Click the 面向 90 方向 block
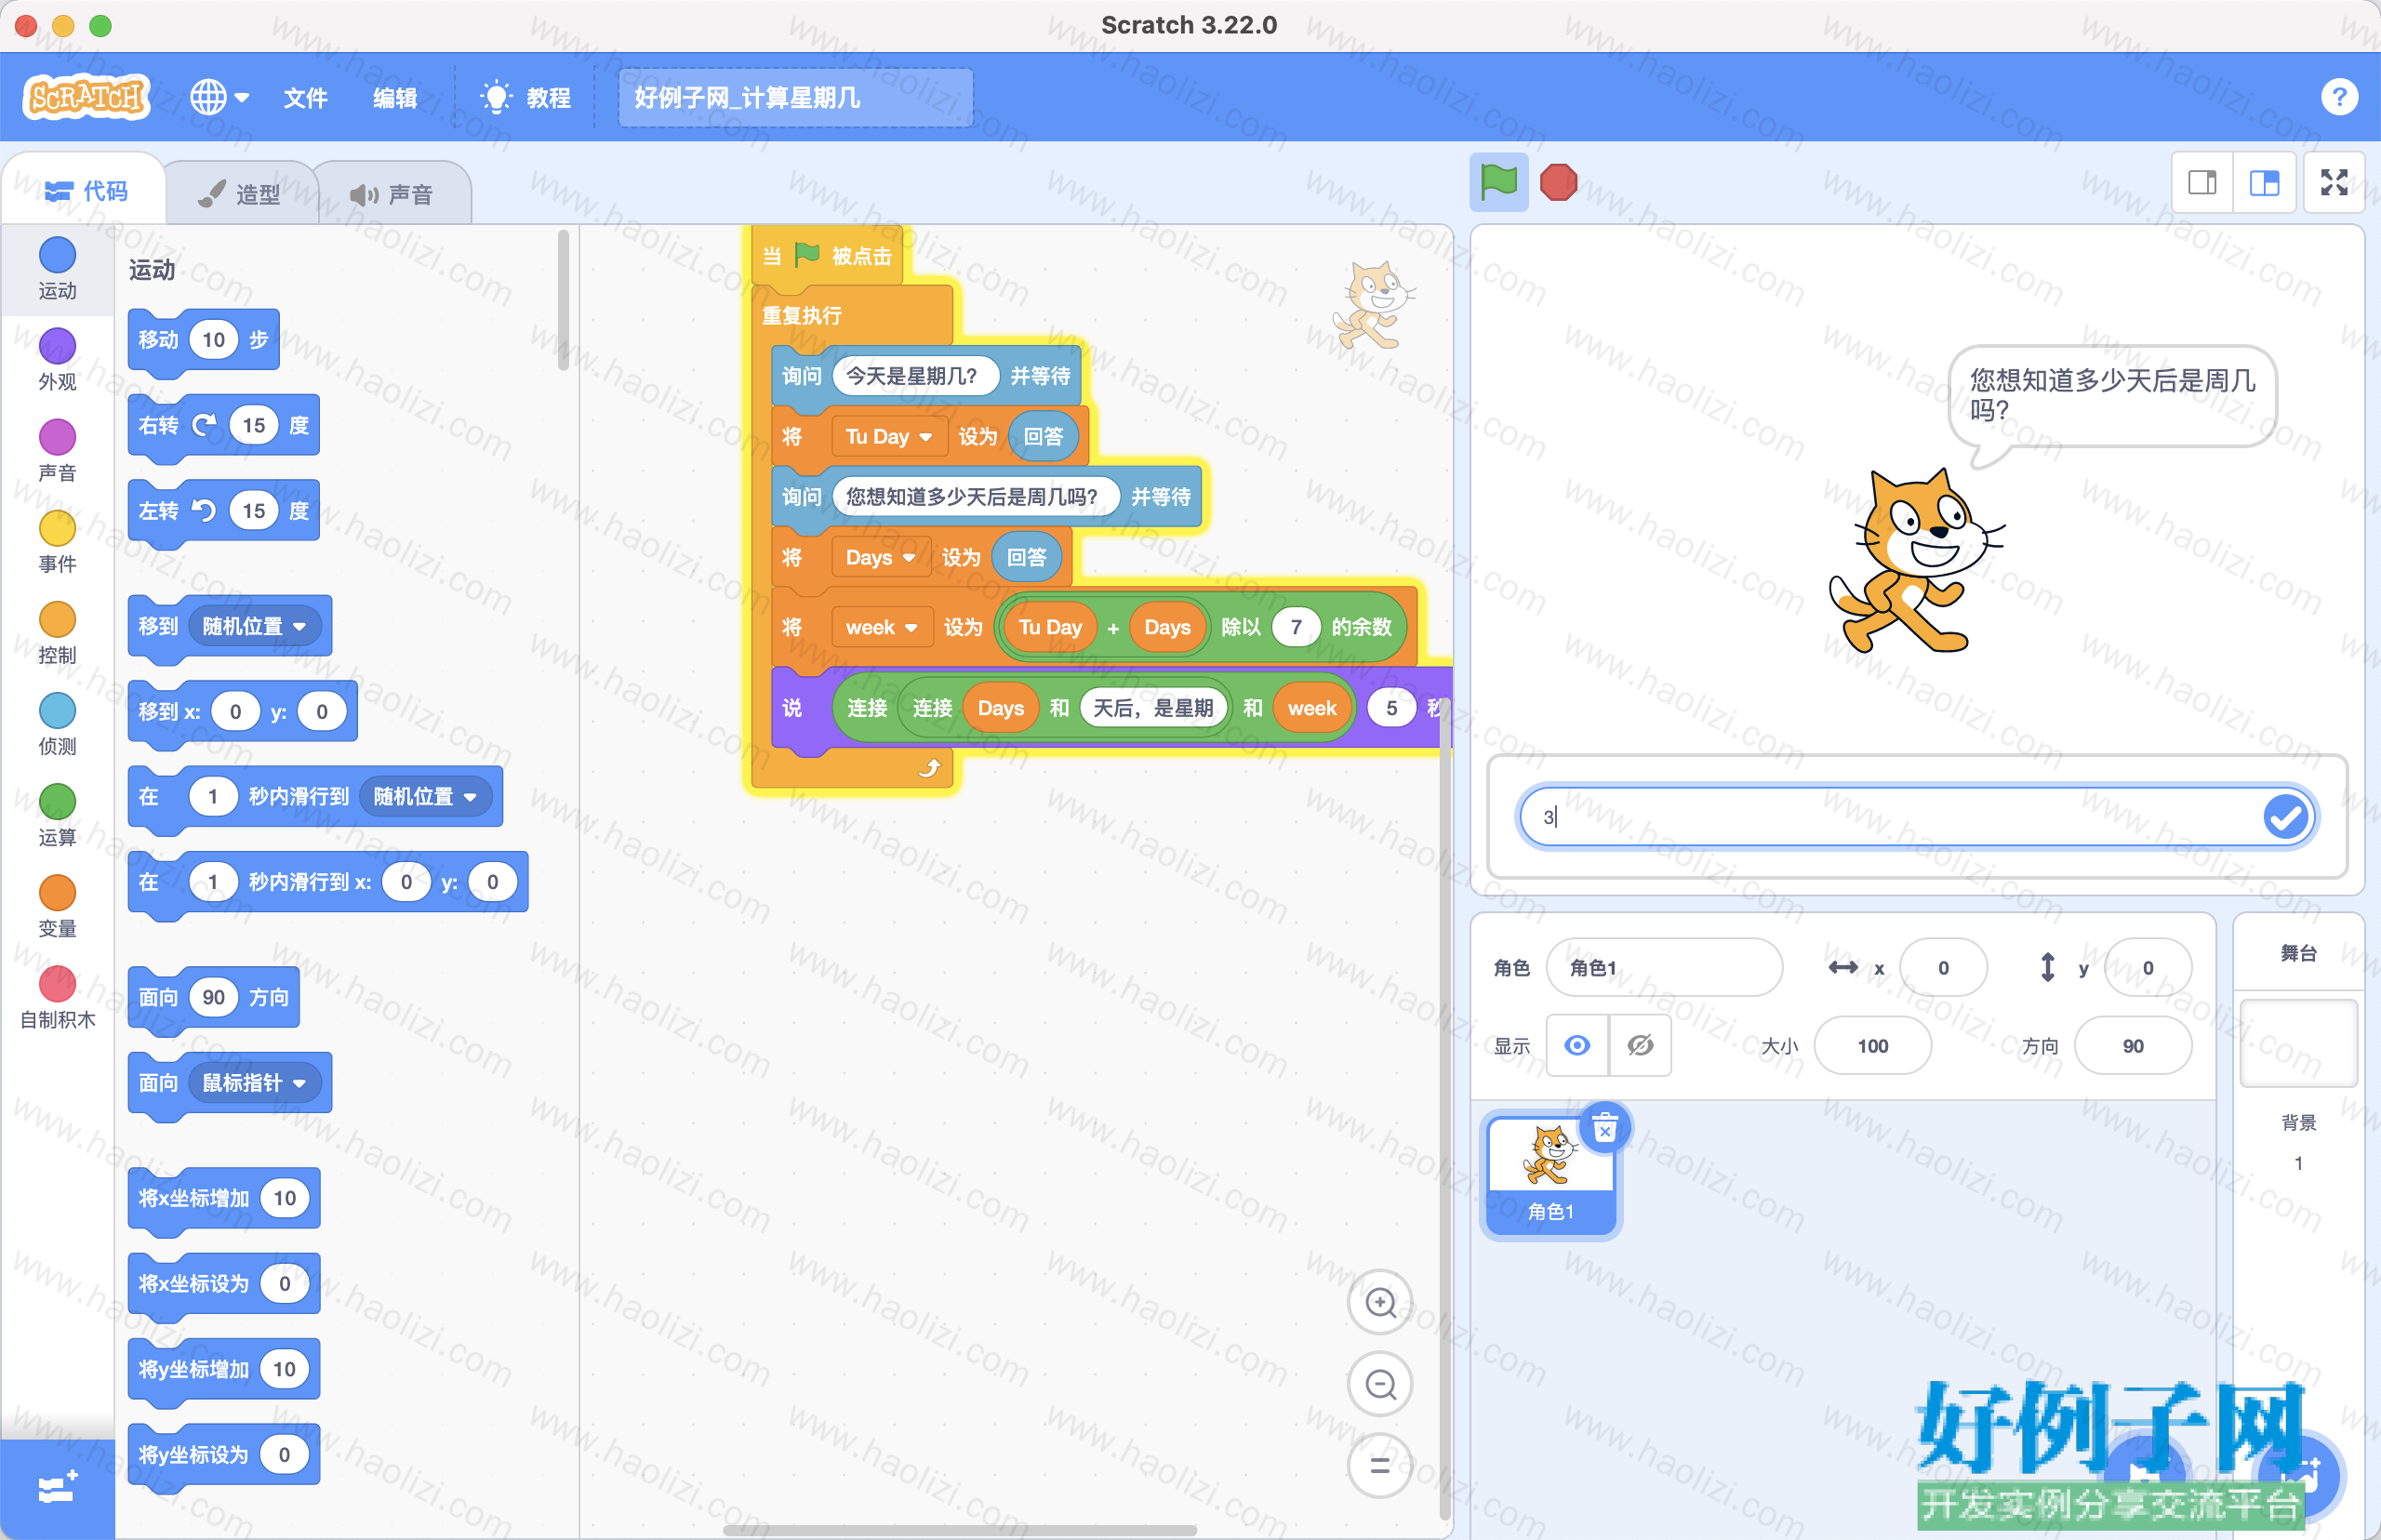The width and height of the screenshot is (2381, 1540). (x=214, y=997)
